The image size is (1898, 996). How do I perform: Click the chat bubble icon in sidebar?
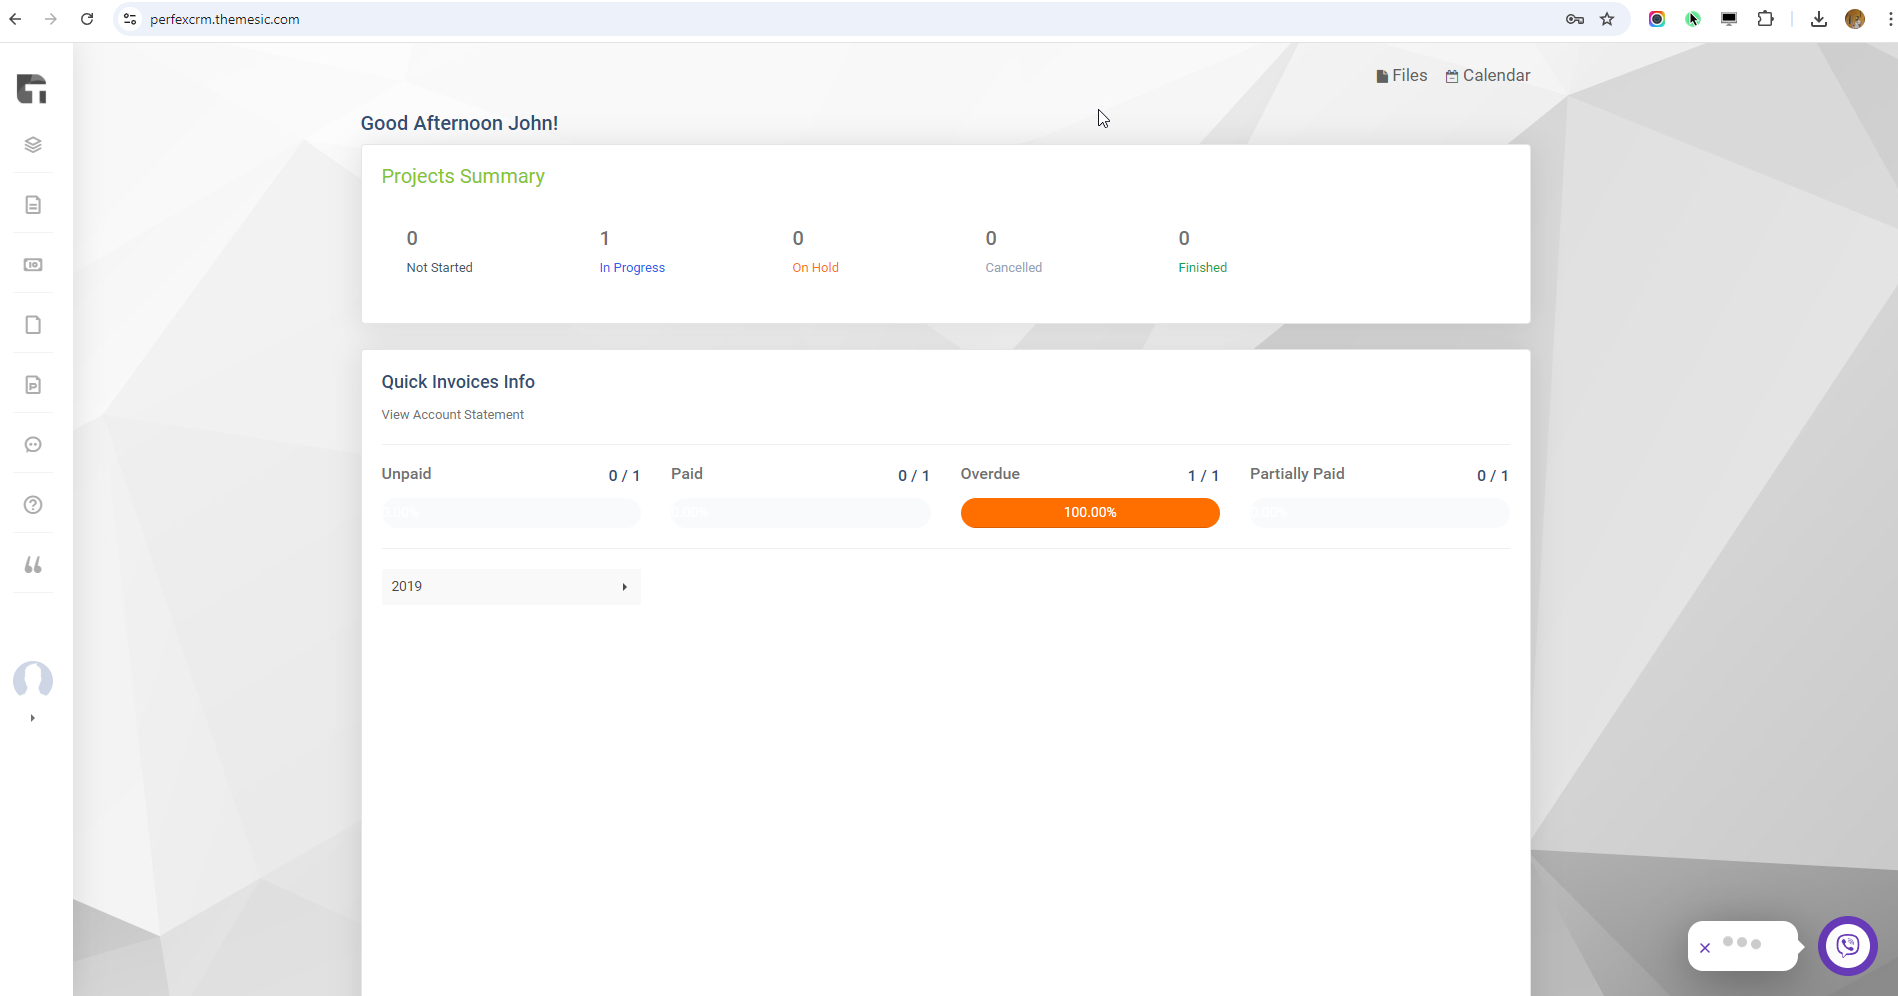[x=33, y=445]
